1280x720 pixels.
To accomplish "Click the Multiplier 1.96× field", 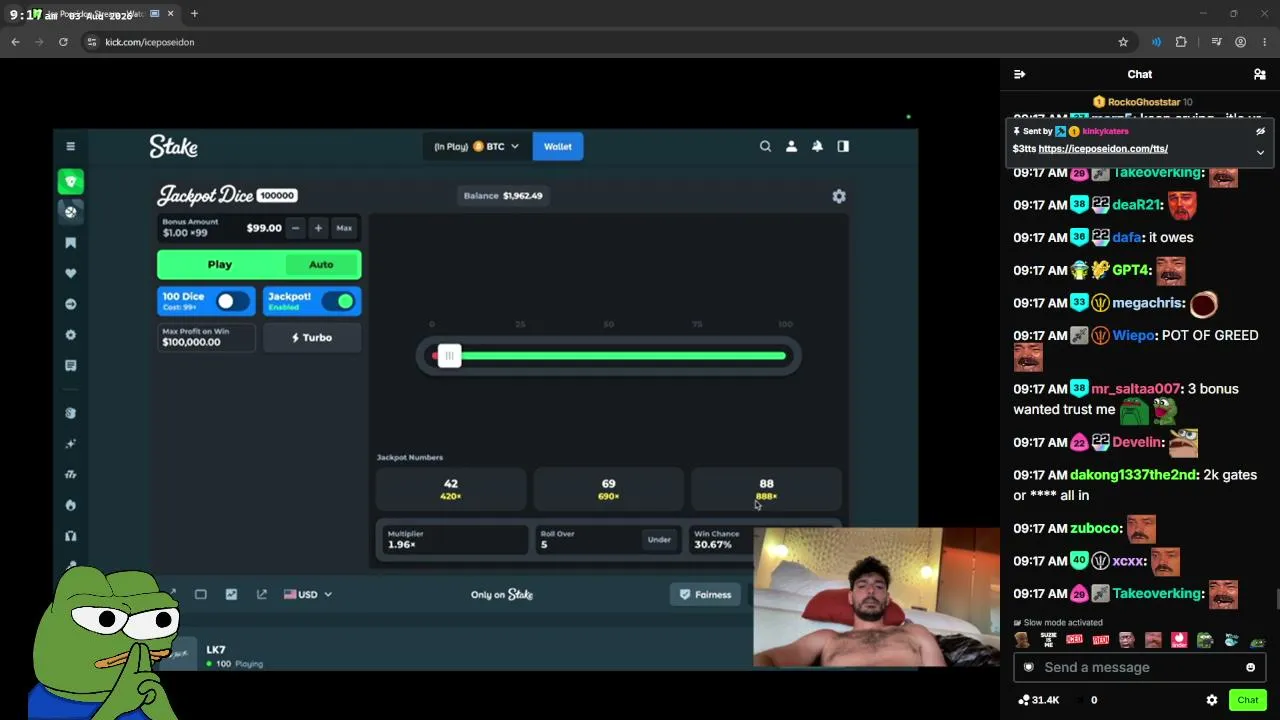I will click(454, 540).
